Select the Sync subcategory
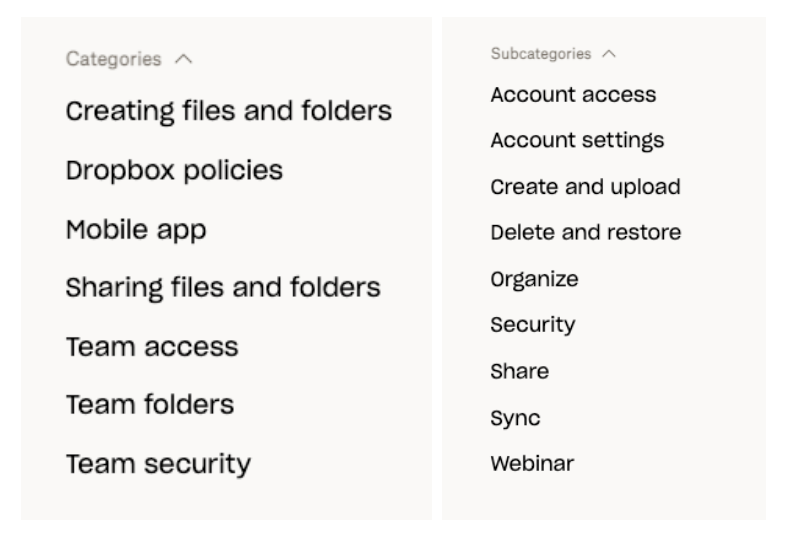 (x=515, y=417)
